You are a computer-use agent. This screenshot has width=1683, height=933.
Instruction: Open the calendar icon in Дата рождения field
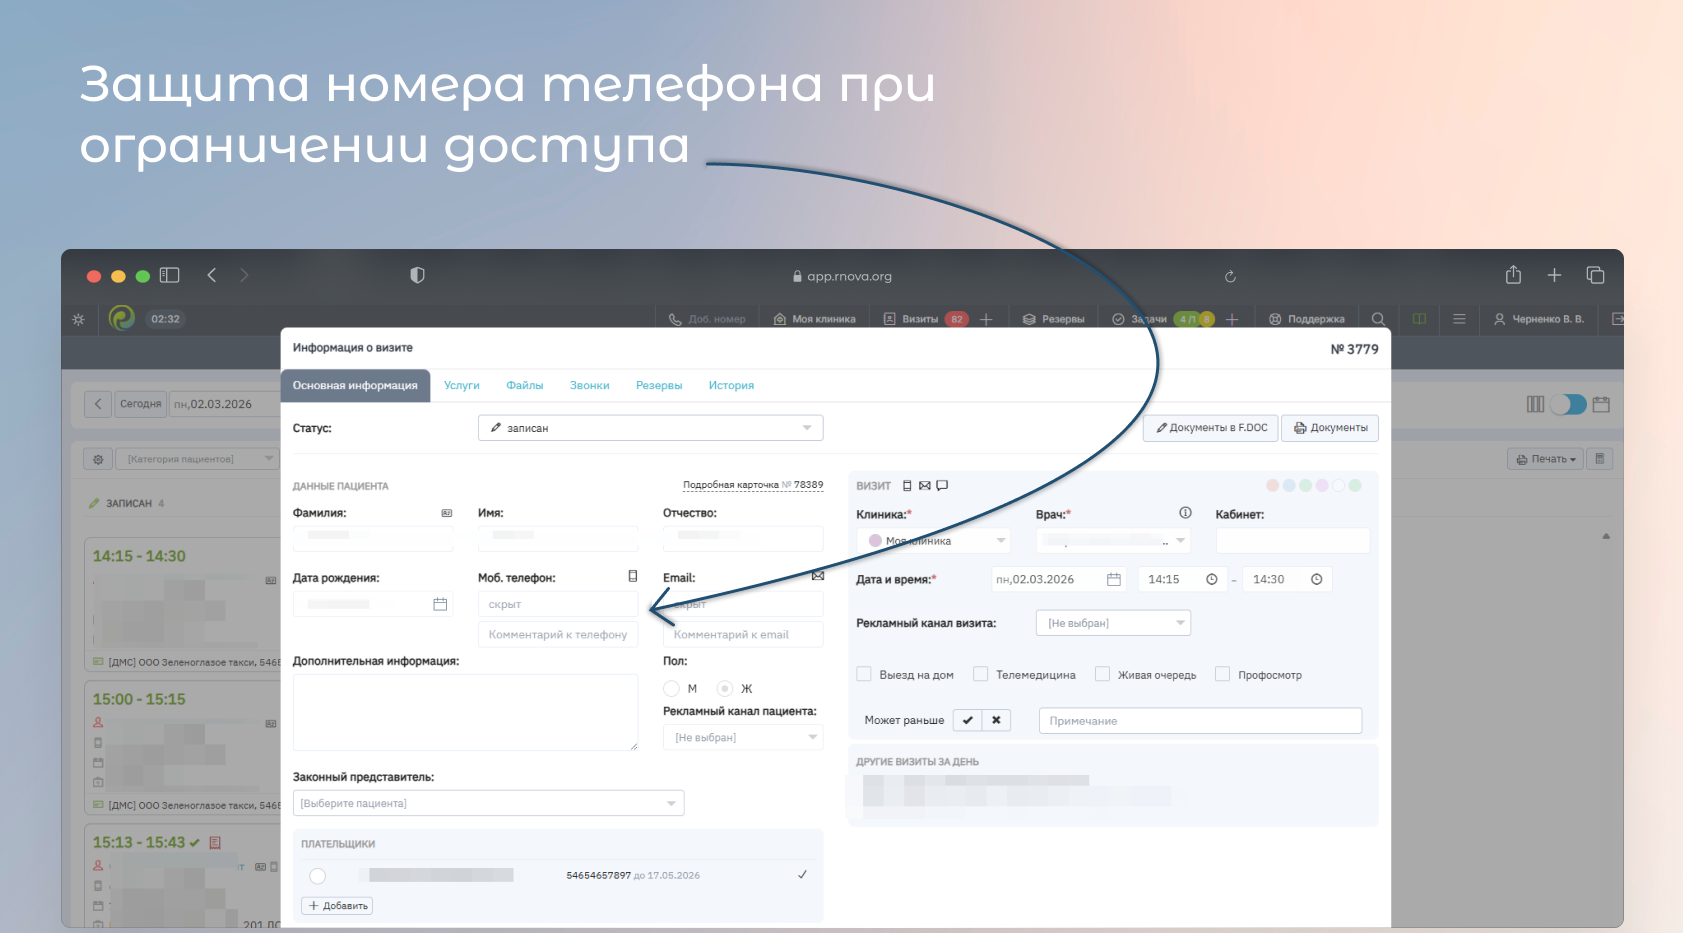[440, 604]
